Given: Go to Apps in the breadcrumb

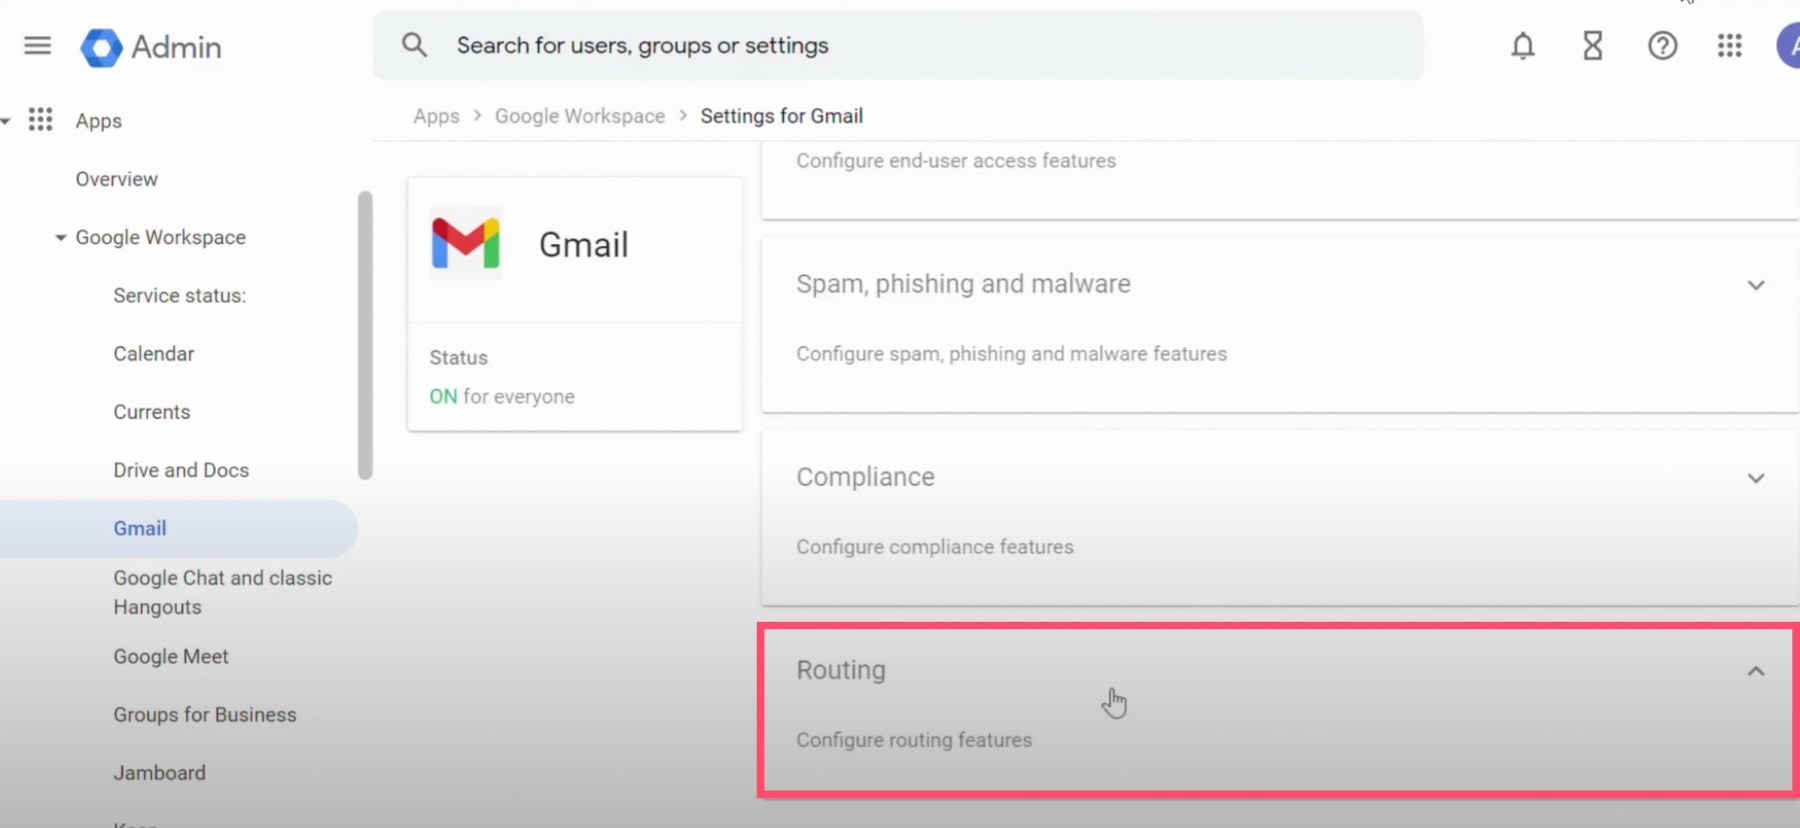Looking at the screenshot, I should pyautogui.click(x=436, y=116).
